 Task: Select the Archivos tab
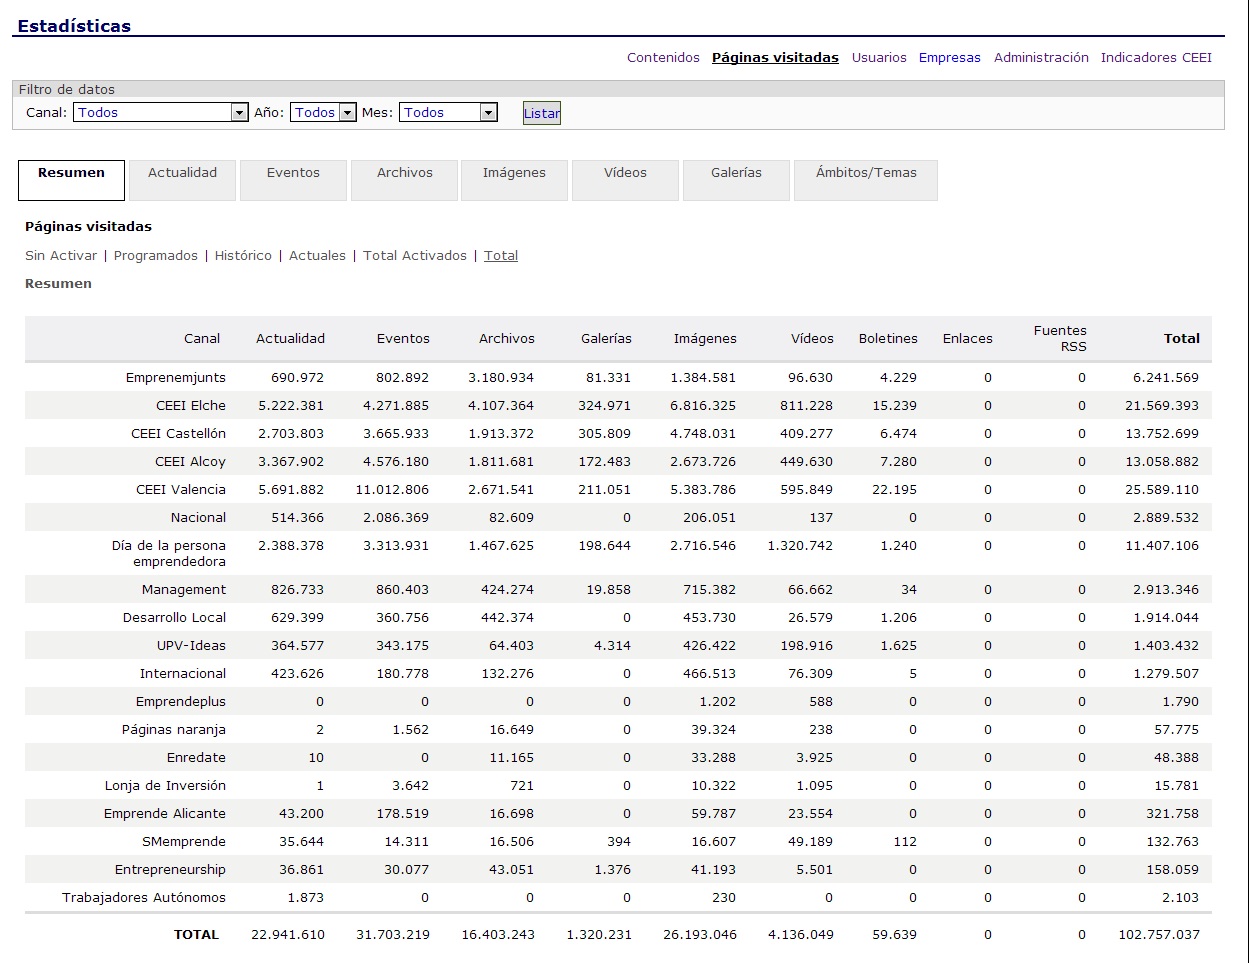[404, 174]
